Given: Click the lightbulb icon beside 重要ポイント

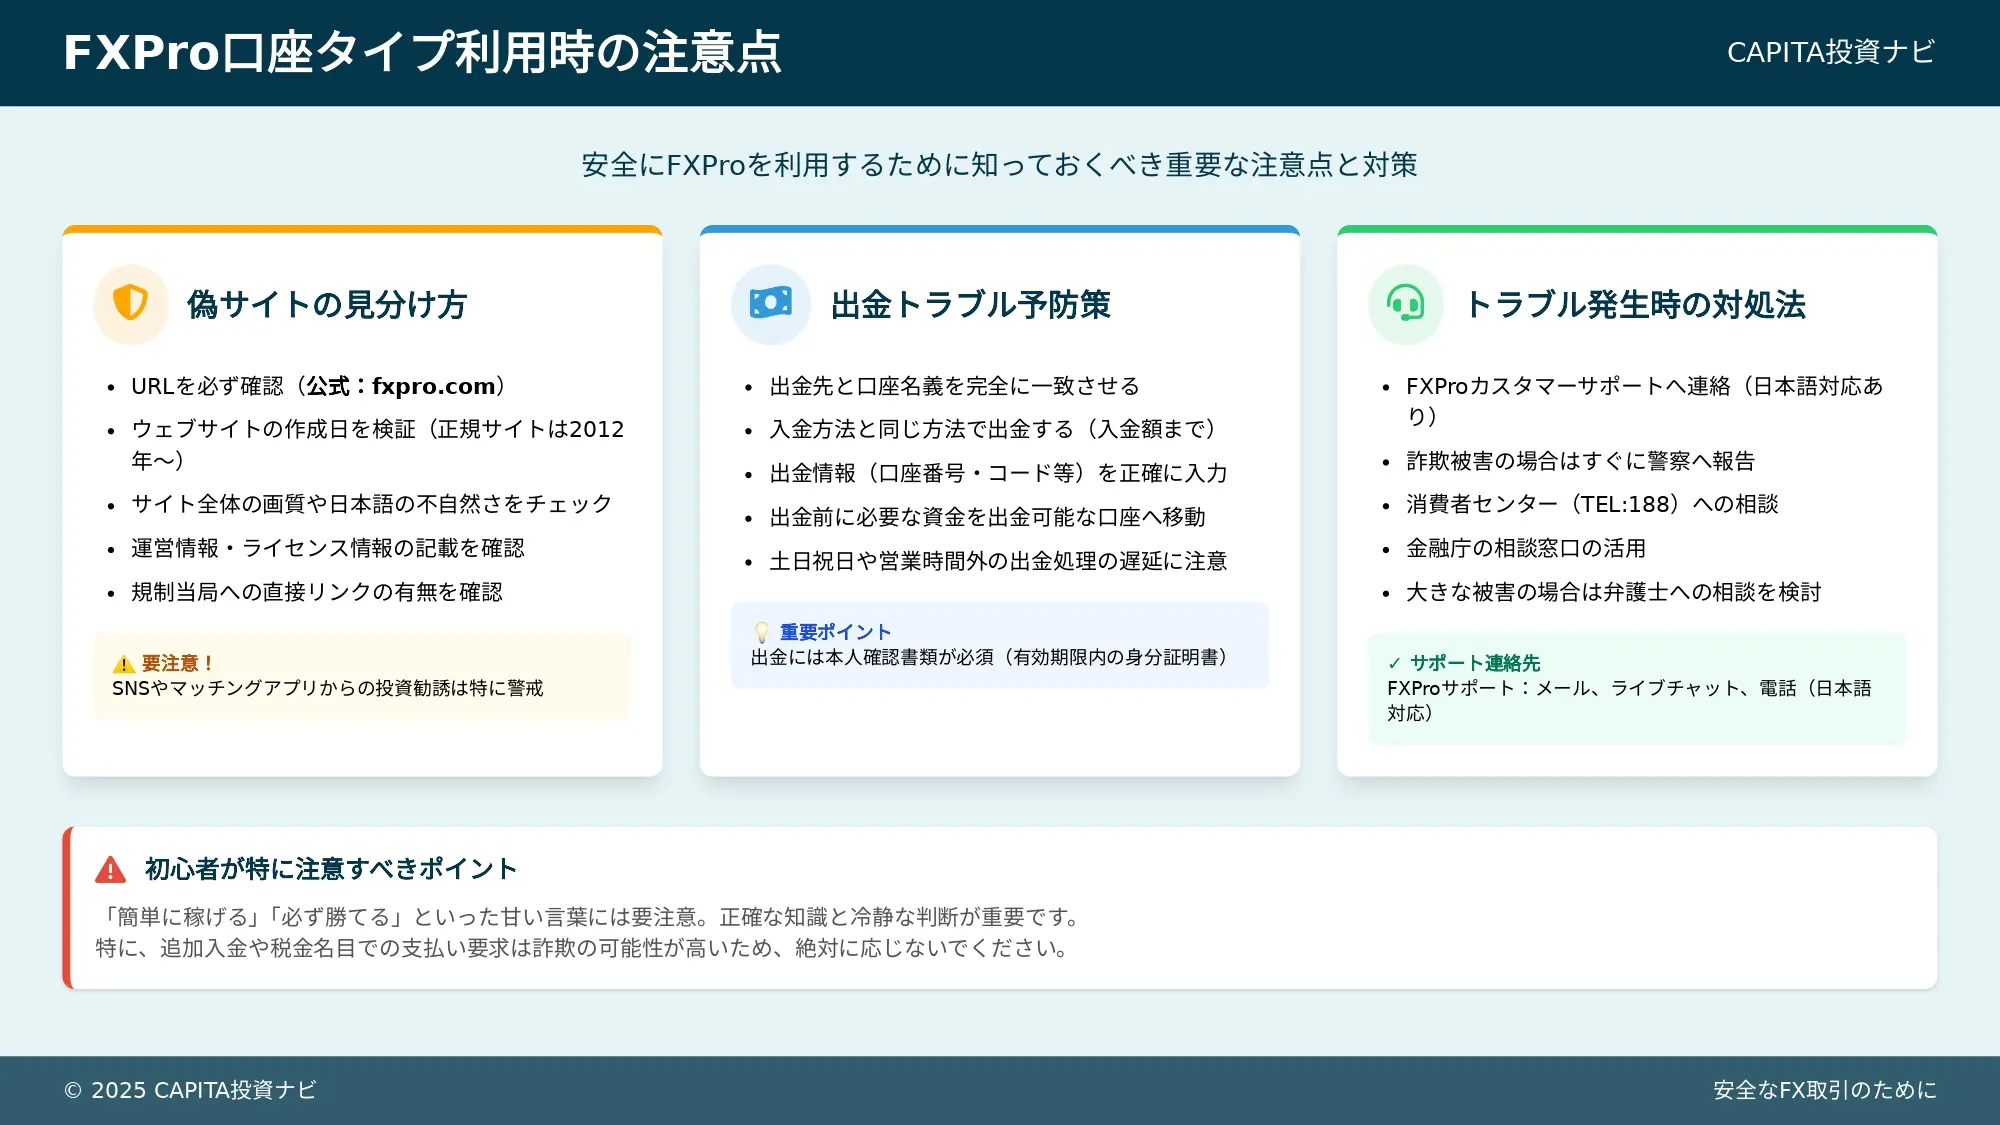Looking at the screenshot, I should pos(762,632).
